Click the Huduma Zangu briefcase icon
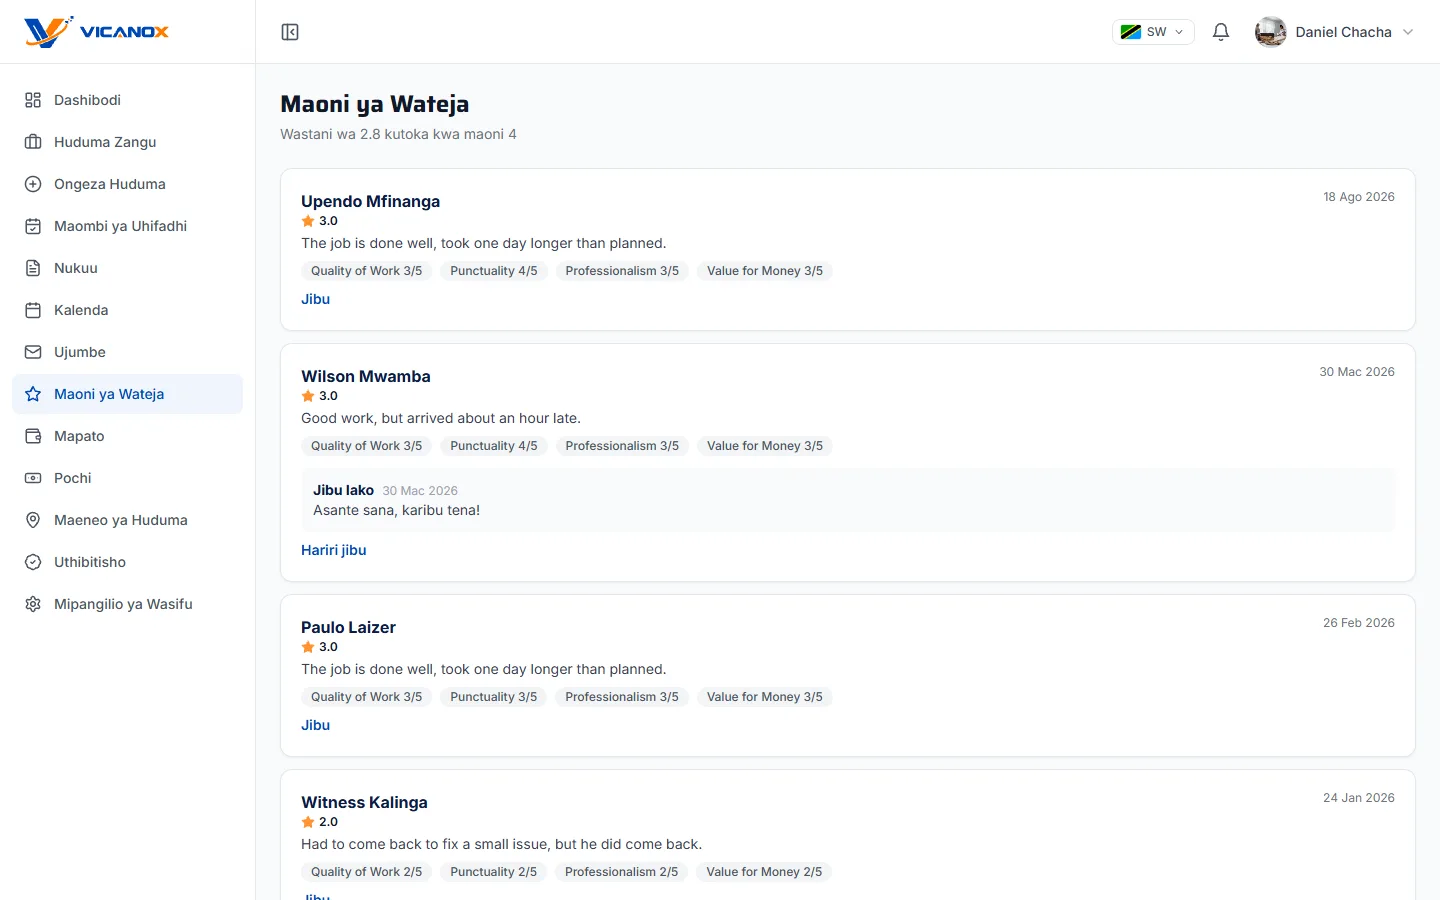The width and height of the screenshot is (1440, 900). 33,142
